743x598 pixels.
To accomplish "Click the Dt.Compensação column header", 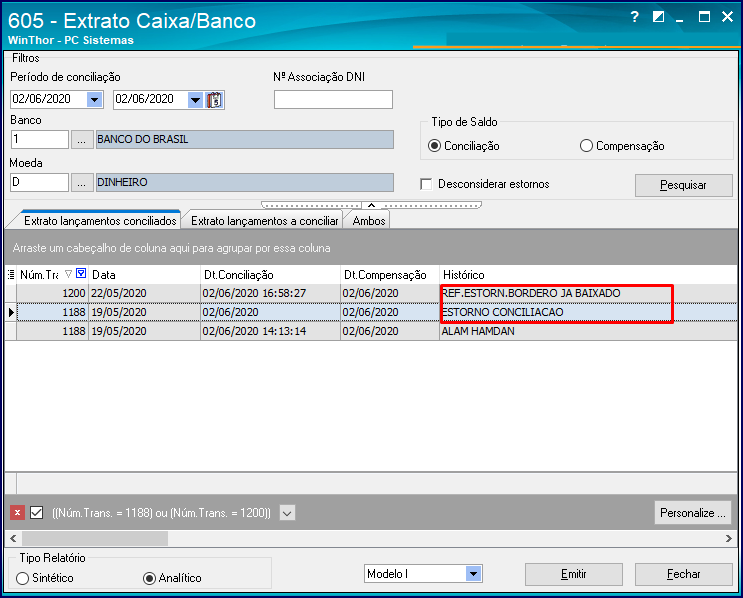I will 390,275.
